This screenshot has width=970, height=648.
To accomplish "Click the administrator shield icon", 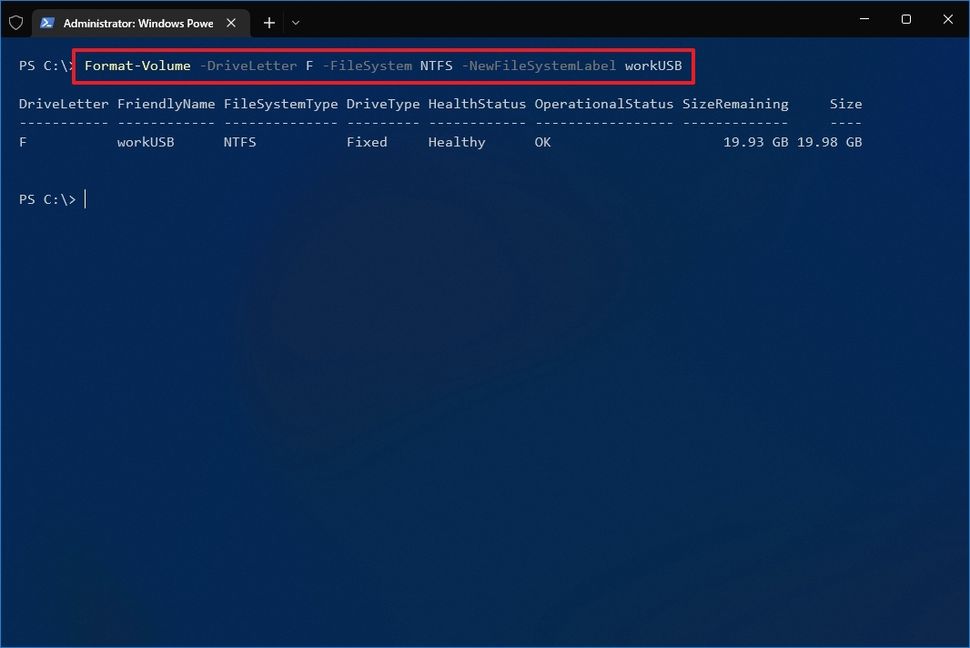I will 16,23.
